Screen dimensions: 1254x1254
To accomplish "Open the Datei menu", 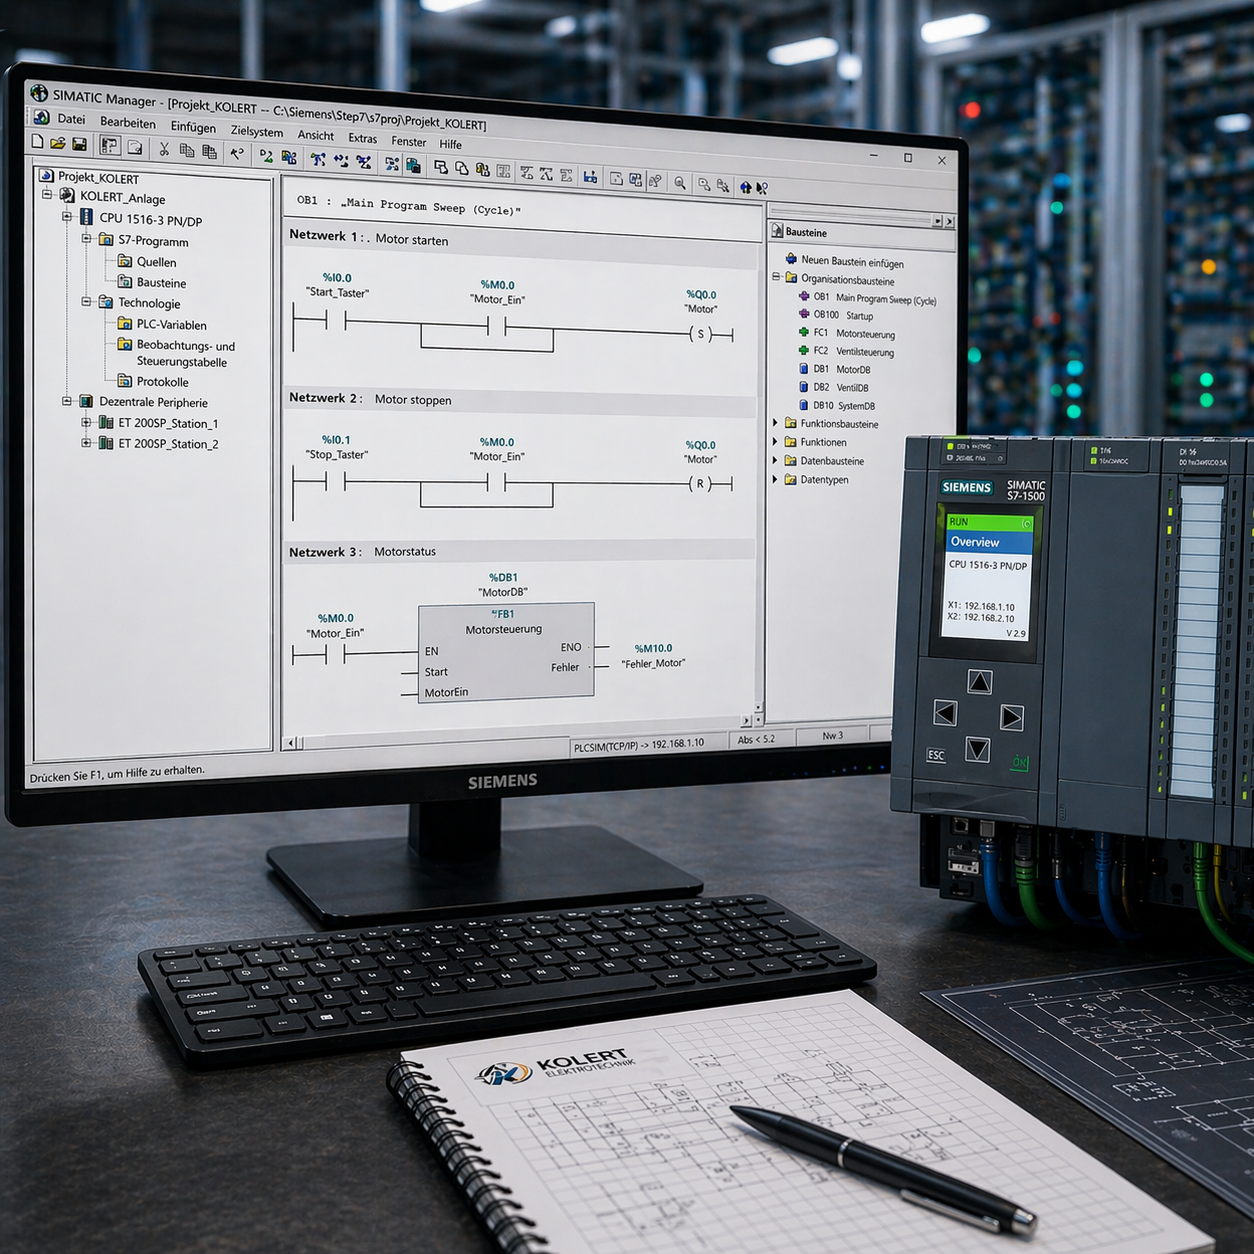I will 71,119.
